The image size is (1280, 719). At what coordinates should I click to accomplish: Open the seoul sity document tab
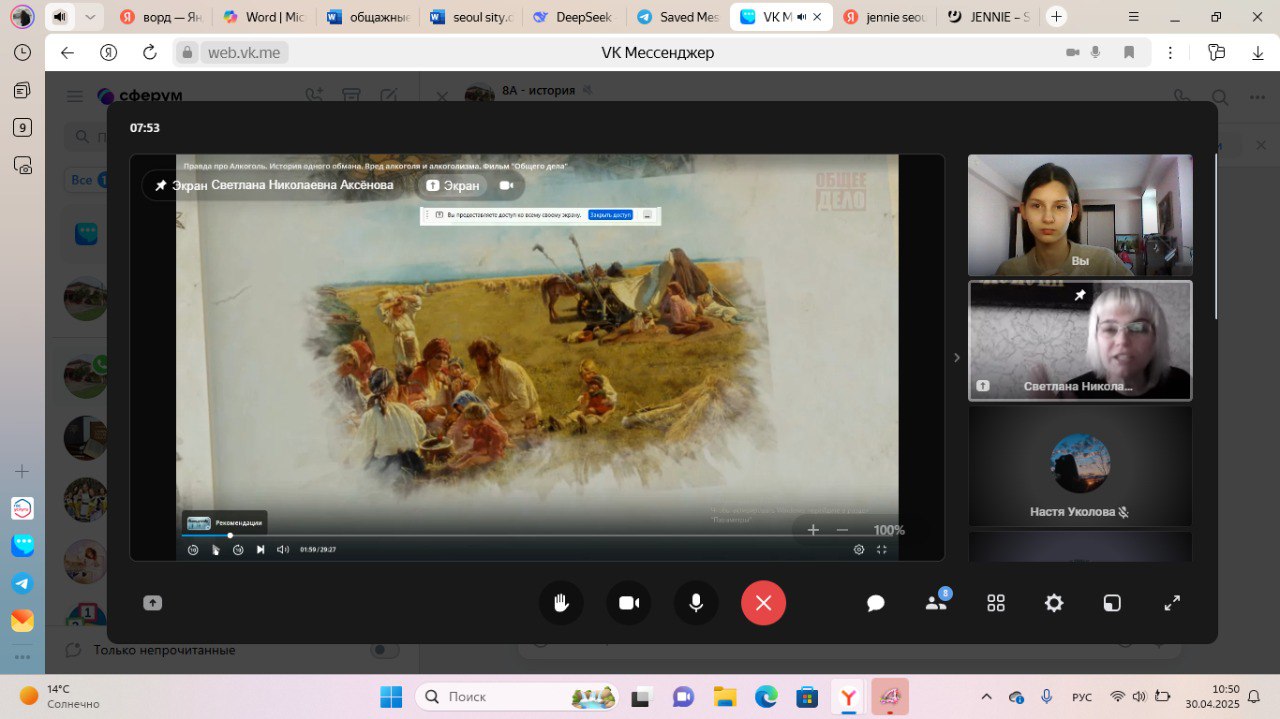point(471,17)
